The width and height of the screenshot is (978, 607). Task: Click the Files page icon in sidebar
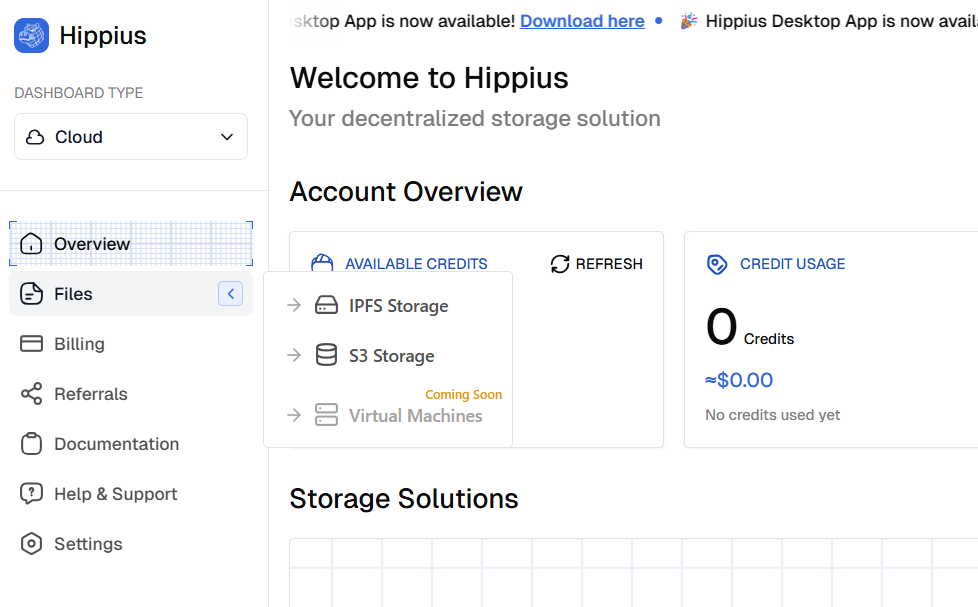(32, 294)
